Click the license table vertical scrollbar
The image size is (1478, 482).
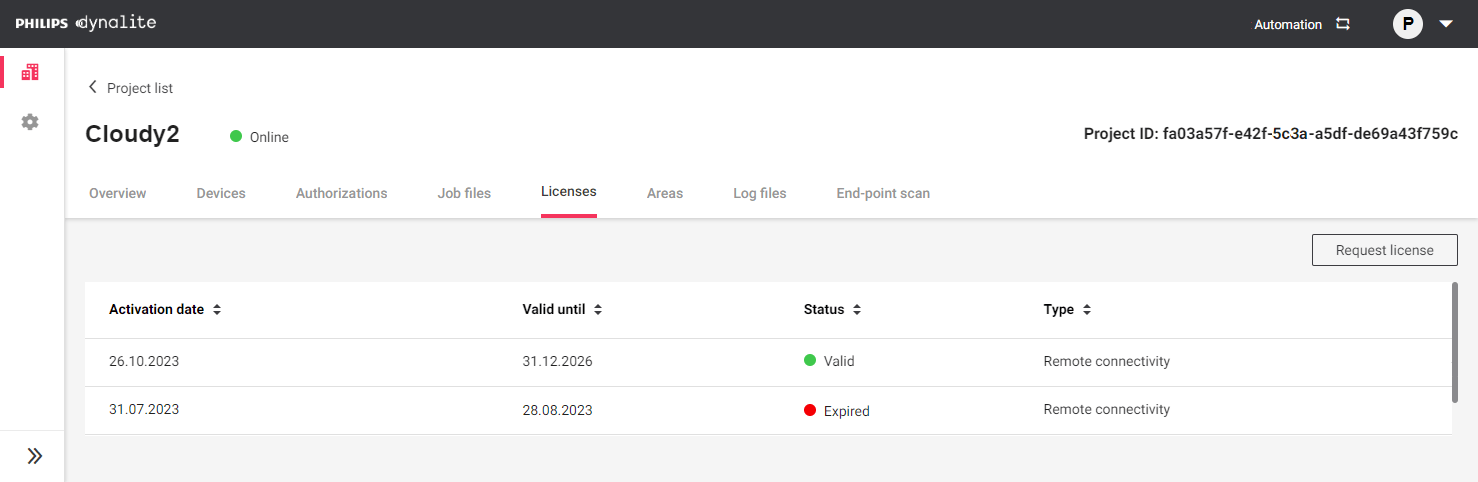click(x=1454, y=342)
